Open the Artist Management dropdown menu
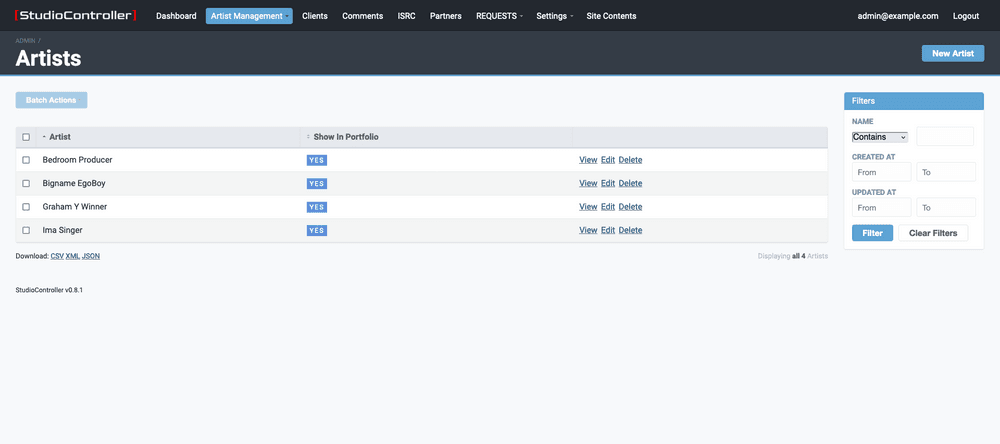The width and height of the screenshot is (1000, 444). 249,16
